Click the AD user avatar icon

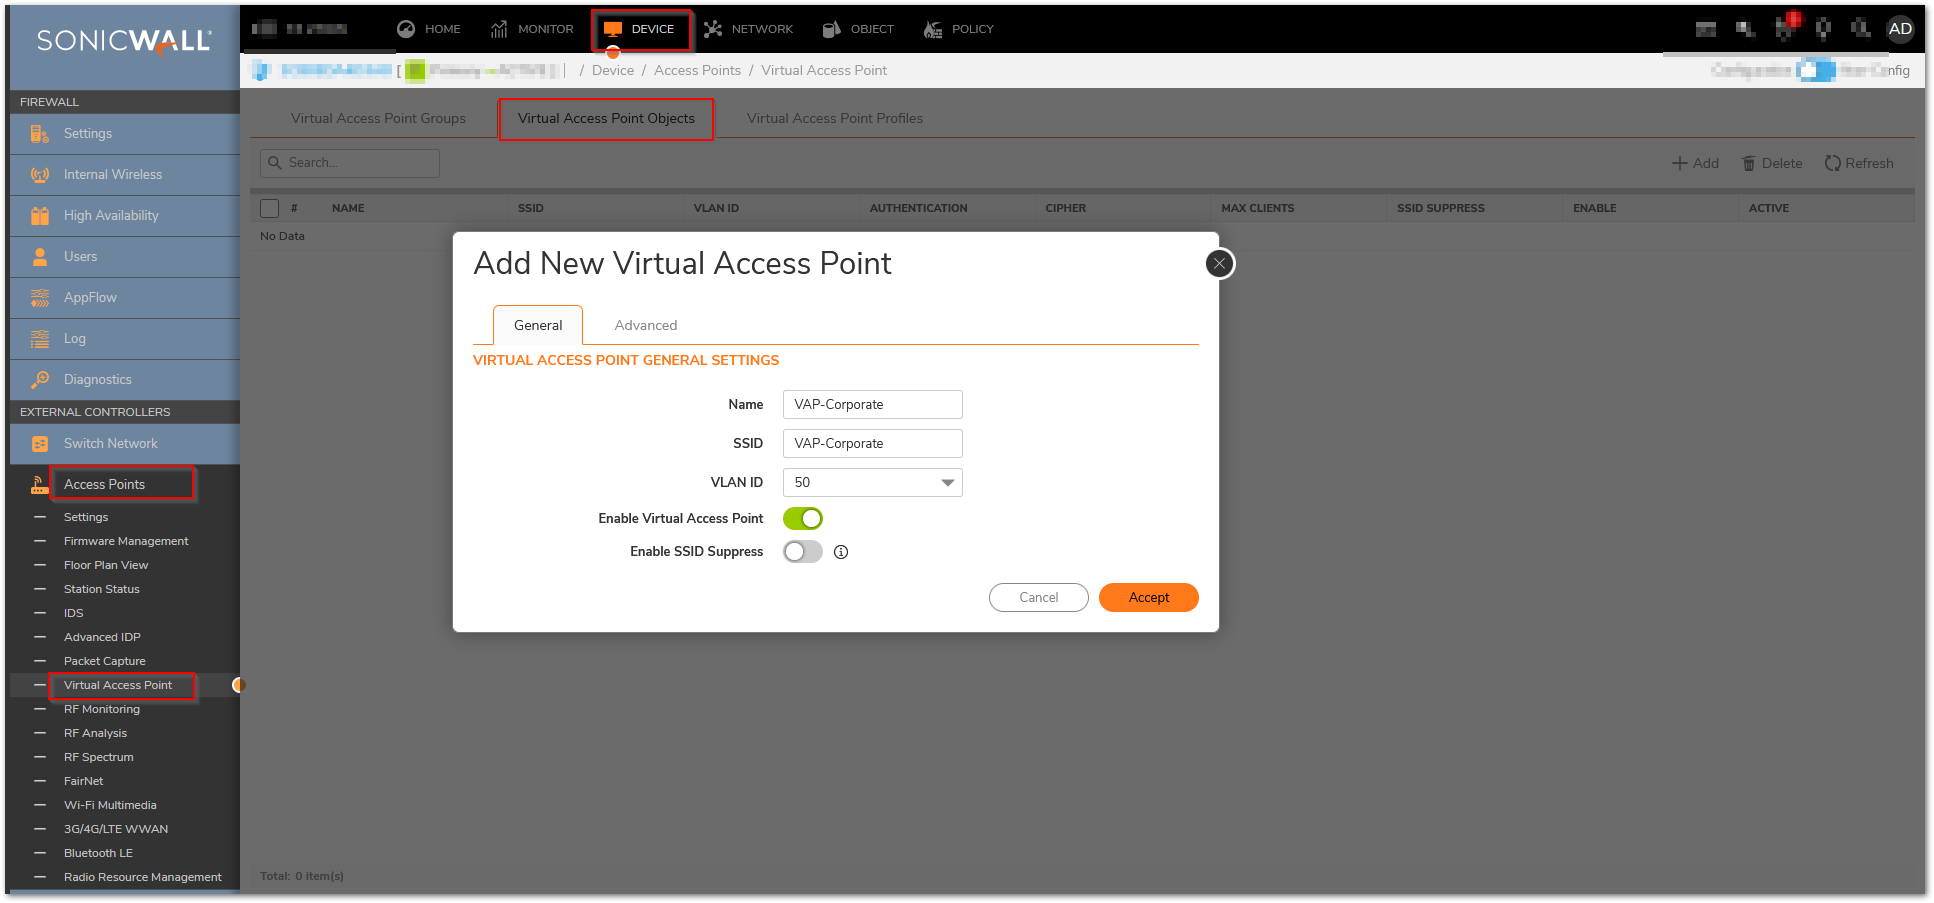[x=1900, y=29]
